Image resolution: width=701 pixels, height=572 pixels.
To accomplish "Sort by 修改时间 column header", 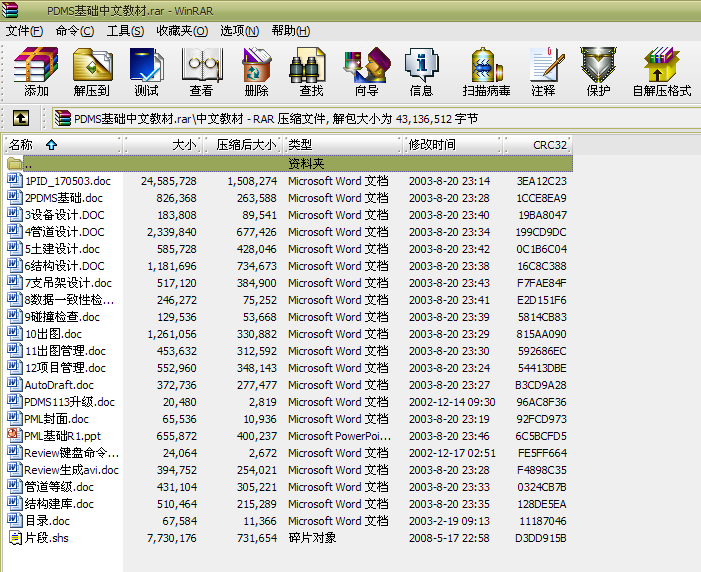I will coord(453,145).
